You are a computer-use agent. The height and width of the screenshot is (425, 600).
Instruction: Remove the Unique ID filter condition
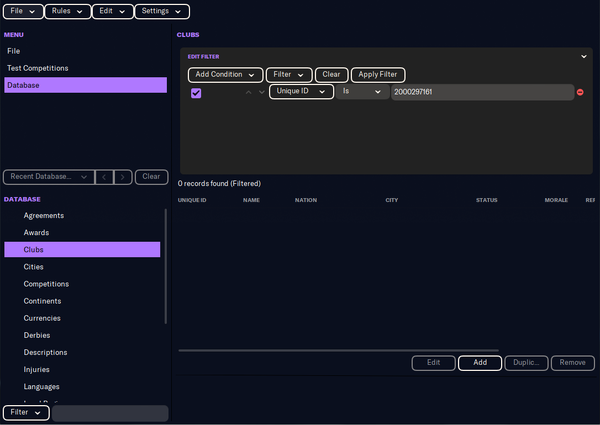click(x=580, y=92)
